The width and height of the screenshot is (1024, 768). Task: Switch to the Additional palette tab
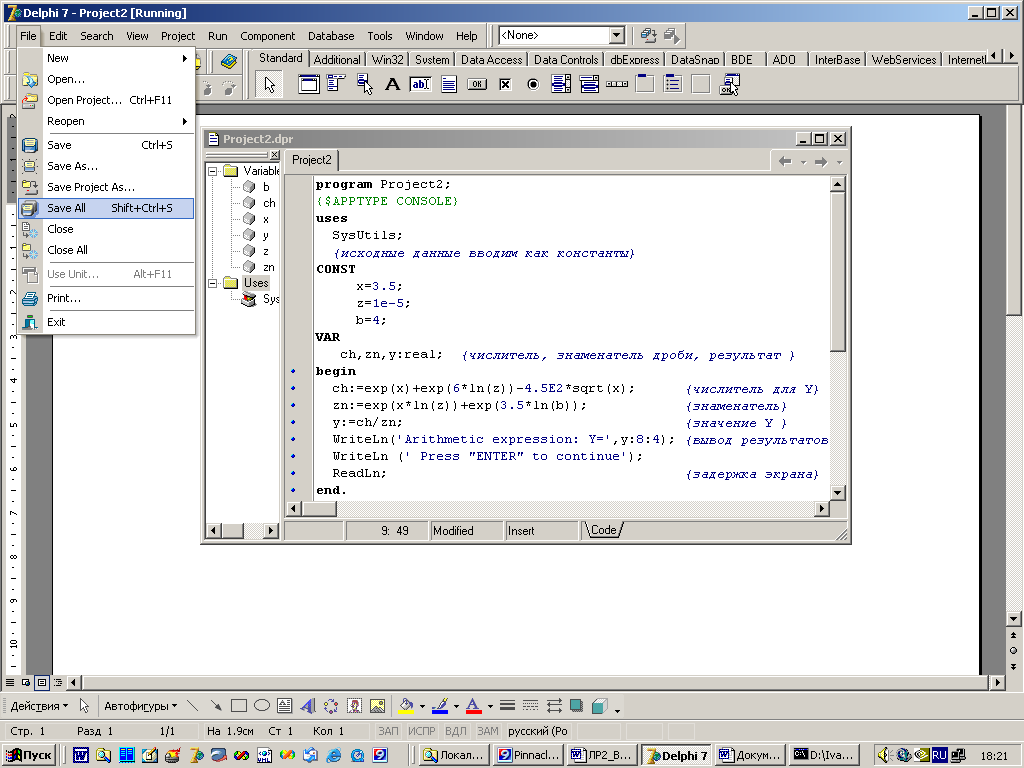click(337, 59)
